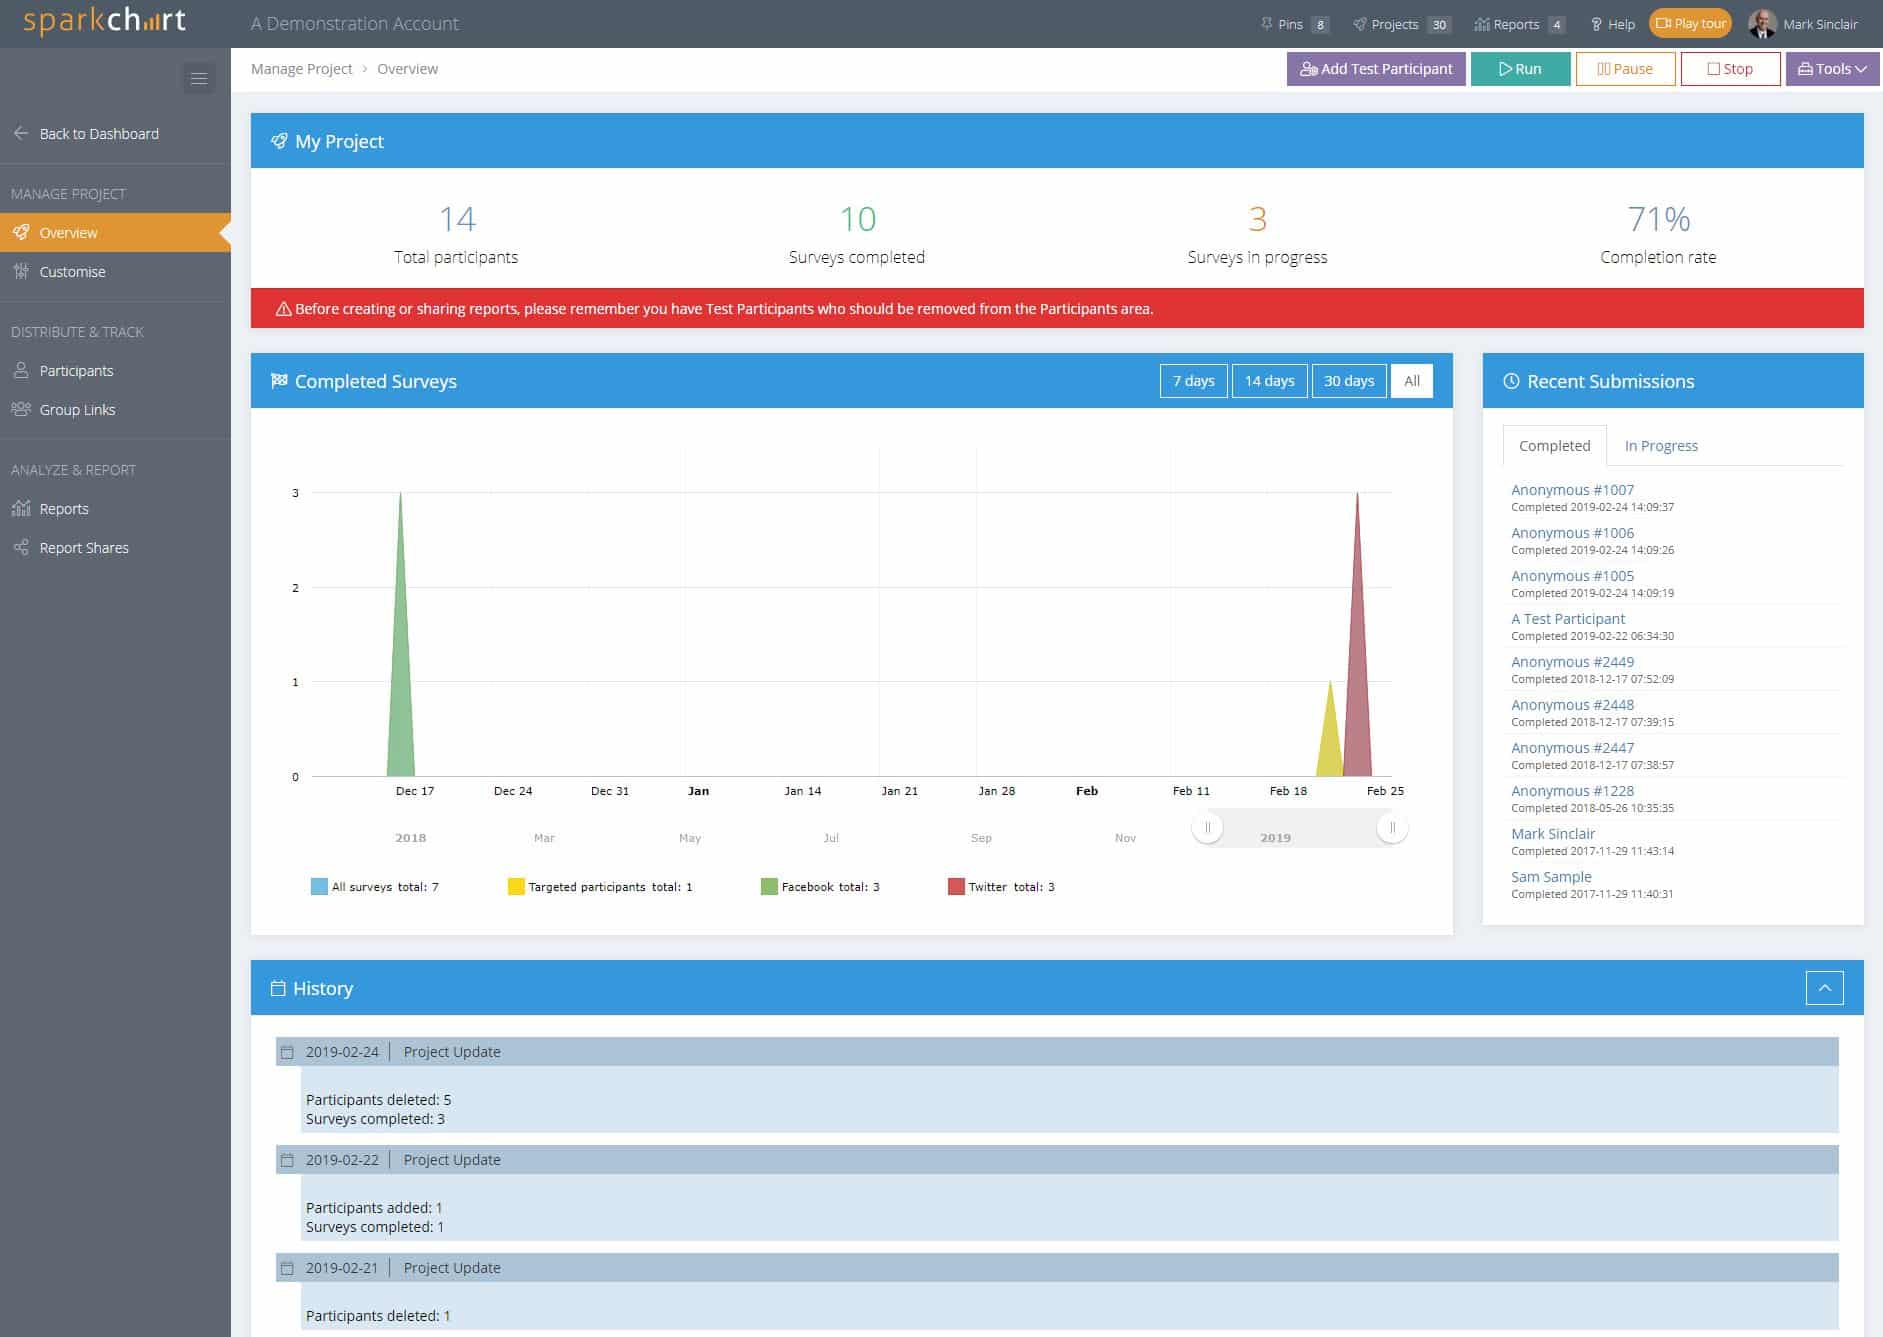This screenshot has width=1883, height=1337.
Task: Open the Anonymous #1007 submission link
Action: 1572,490
